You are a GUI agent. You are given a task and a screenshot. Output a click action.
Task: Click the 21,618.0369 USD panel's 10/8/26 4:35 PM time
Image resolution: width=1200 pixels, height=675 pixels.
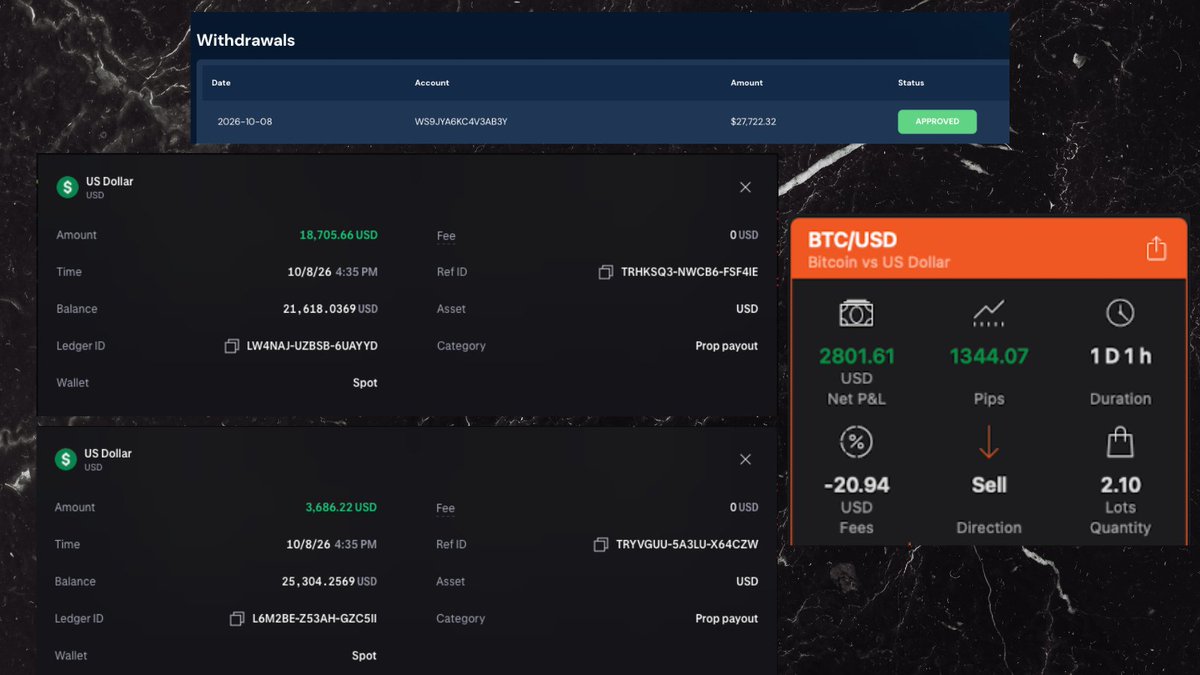pos(332,272)
